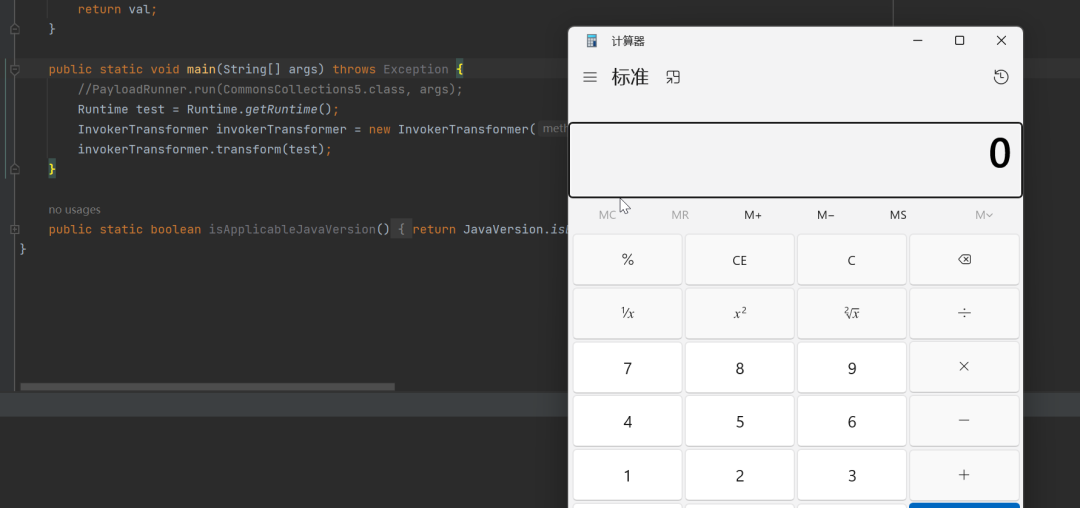The image size is (1080, 508).
Task: Click the MR memory recall button
Action: coord(680,215)
